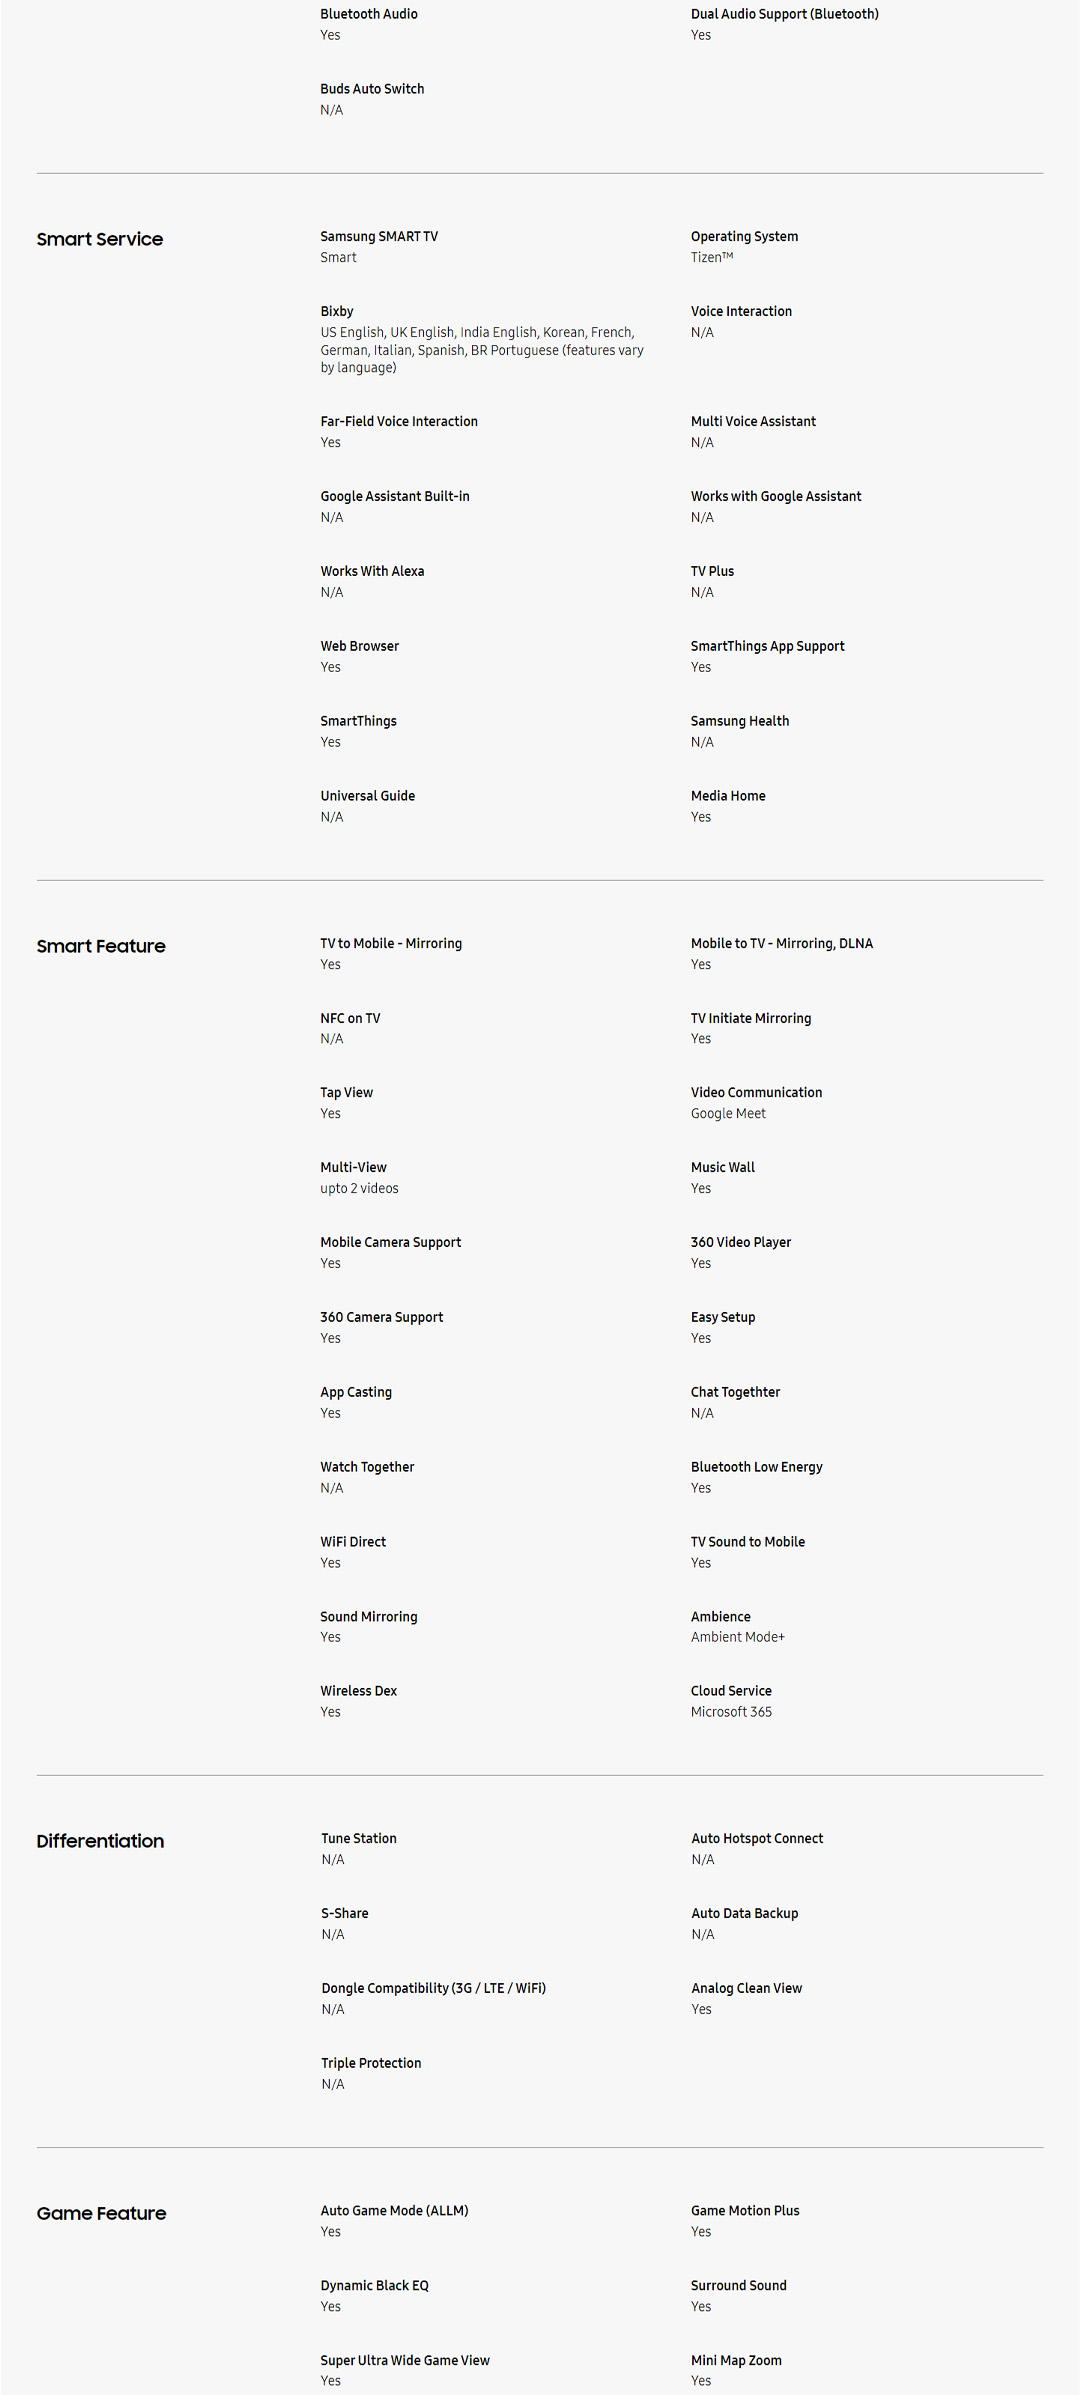The height and width of the screenshot is (2395, 1080).
Task: Click the Works With Alexa label
Action: tap(372, 571)
